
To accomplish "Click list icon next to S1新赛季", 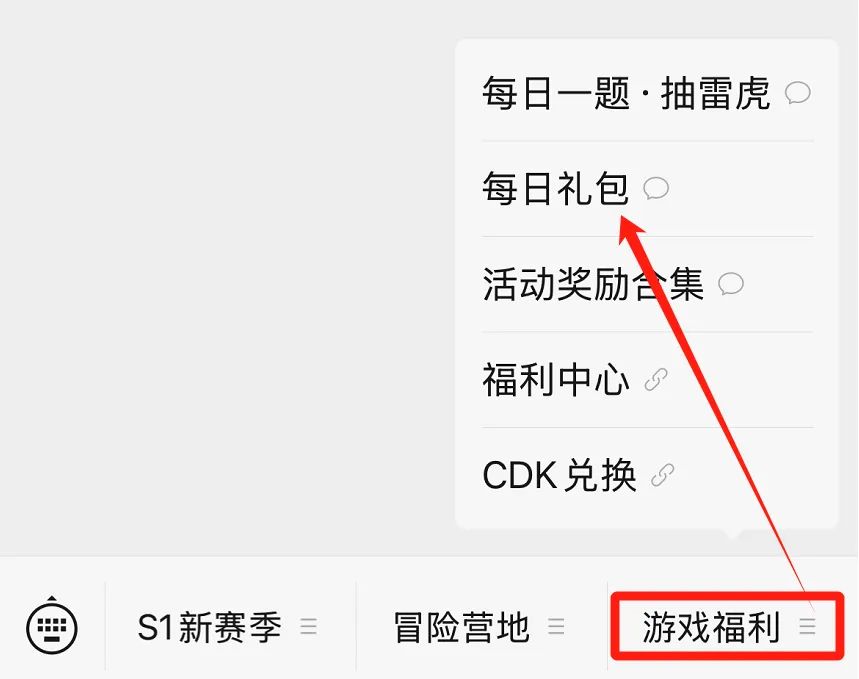I will click(x=308, y=626).
